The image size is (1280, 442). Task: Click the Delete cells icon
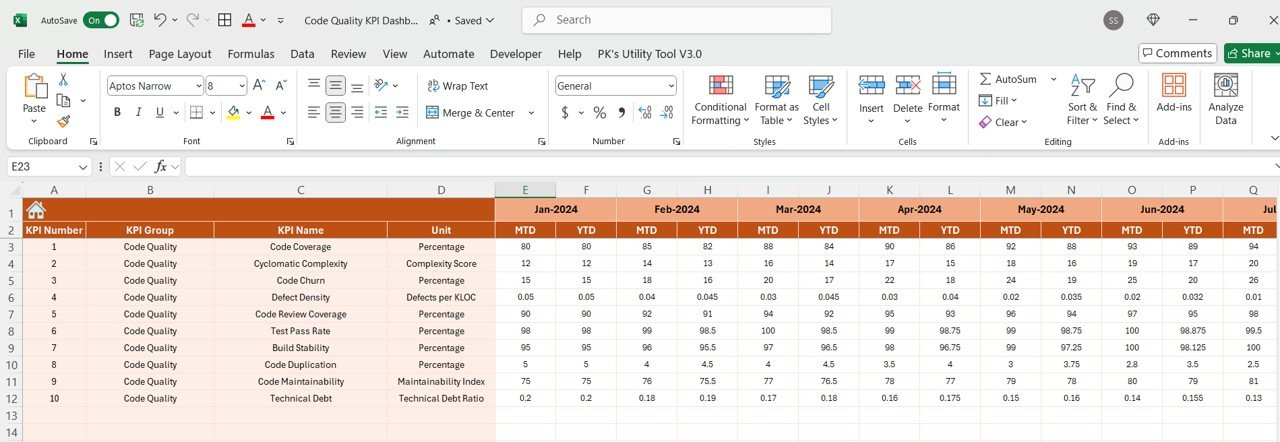pyautogui.click(x=908, y=86)
